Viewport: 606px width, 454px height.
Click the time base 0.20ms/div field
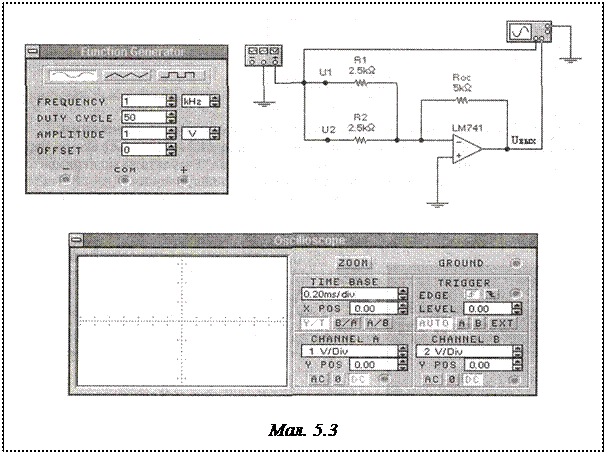[x=349, y=294]
